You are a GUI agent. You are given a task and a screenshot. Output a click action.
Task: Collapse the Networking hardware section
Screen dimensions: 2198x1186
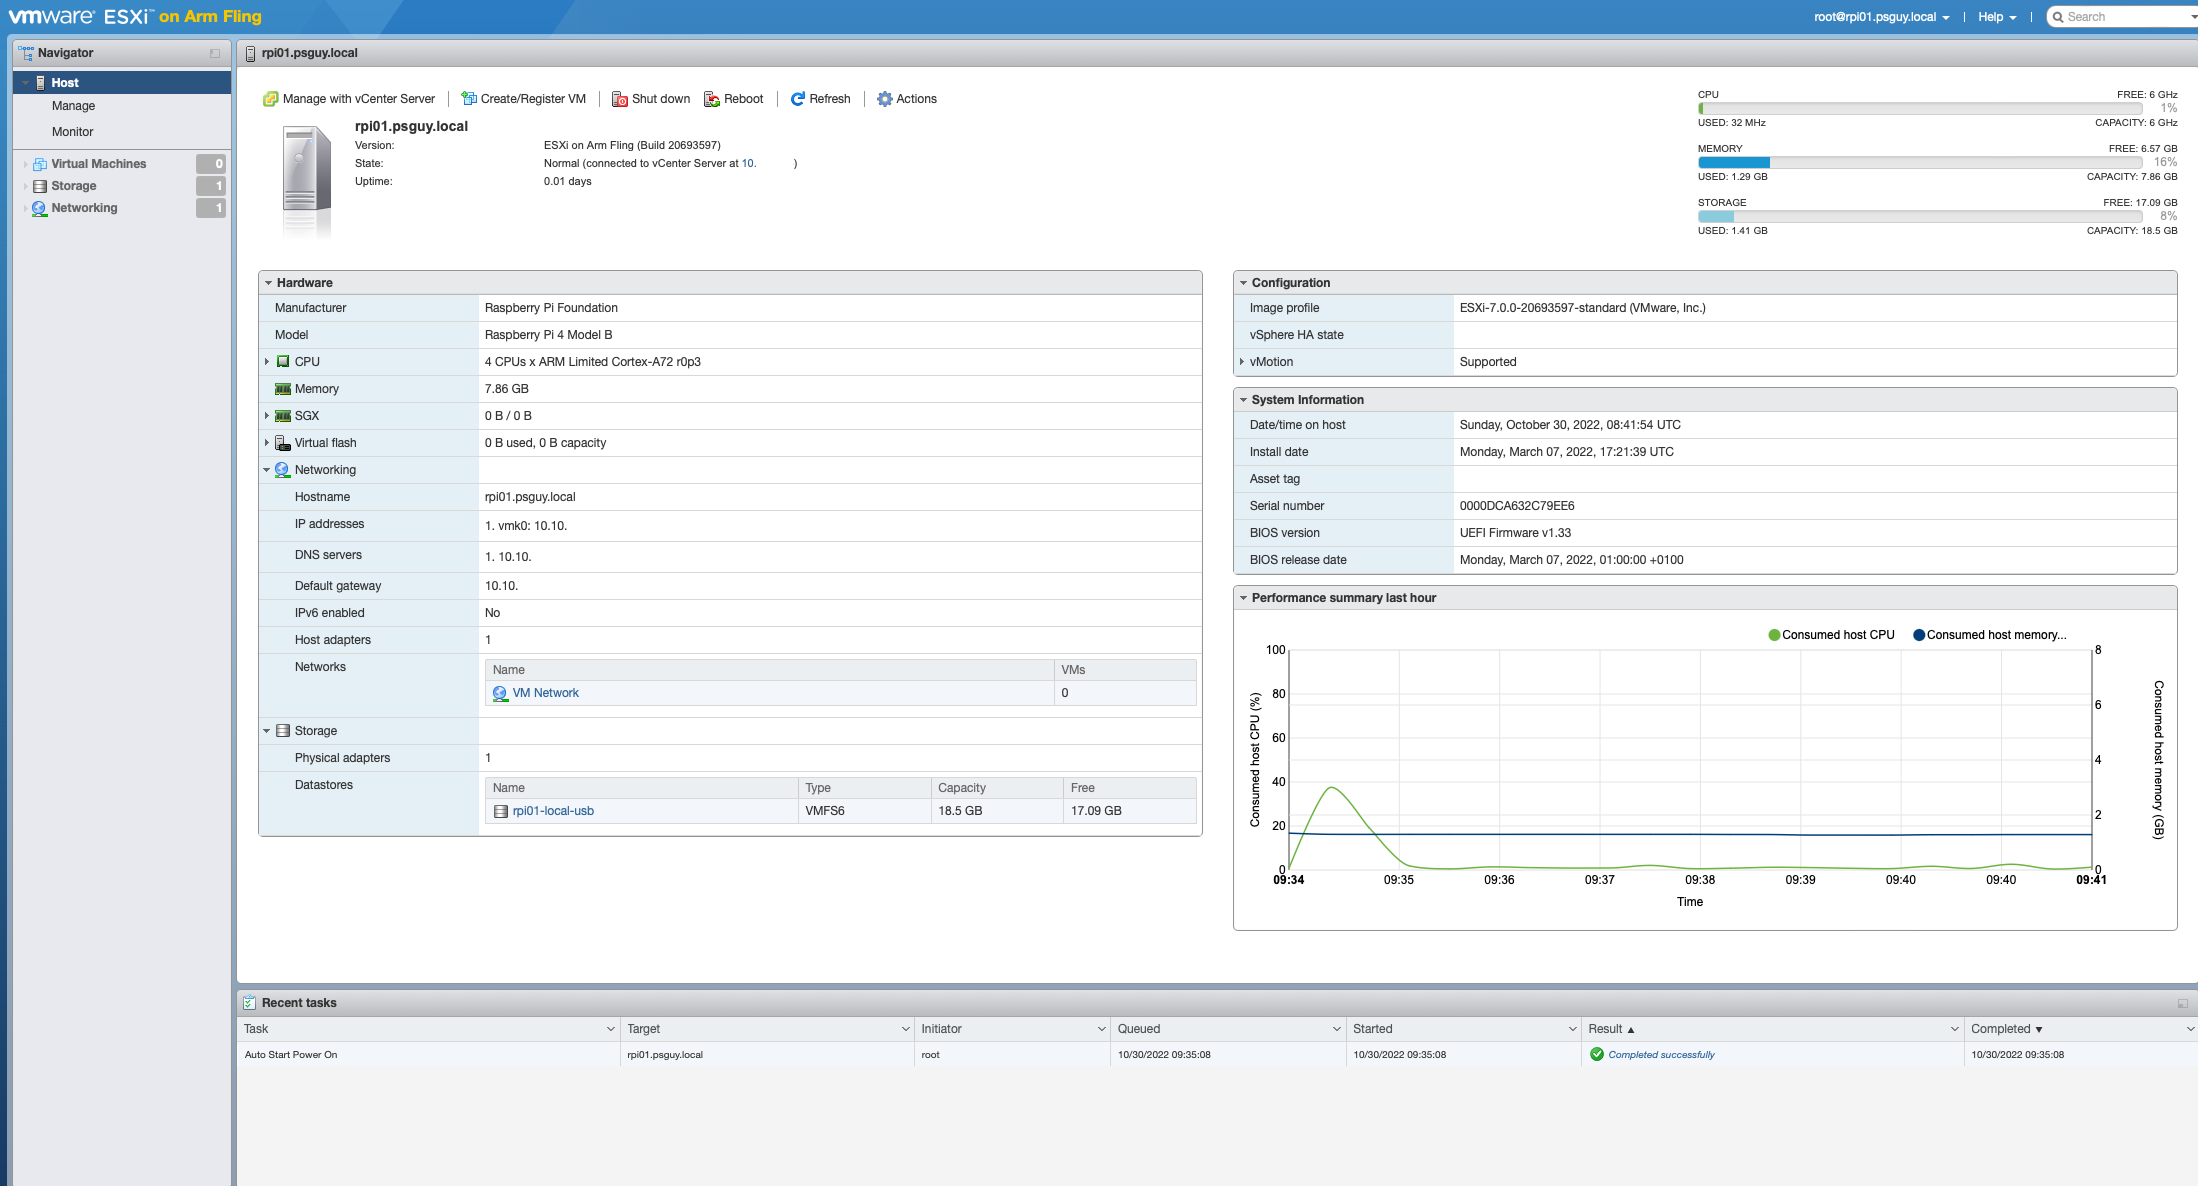267,470
